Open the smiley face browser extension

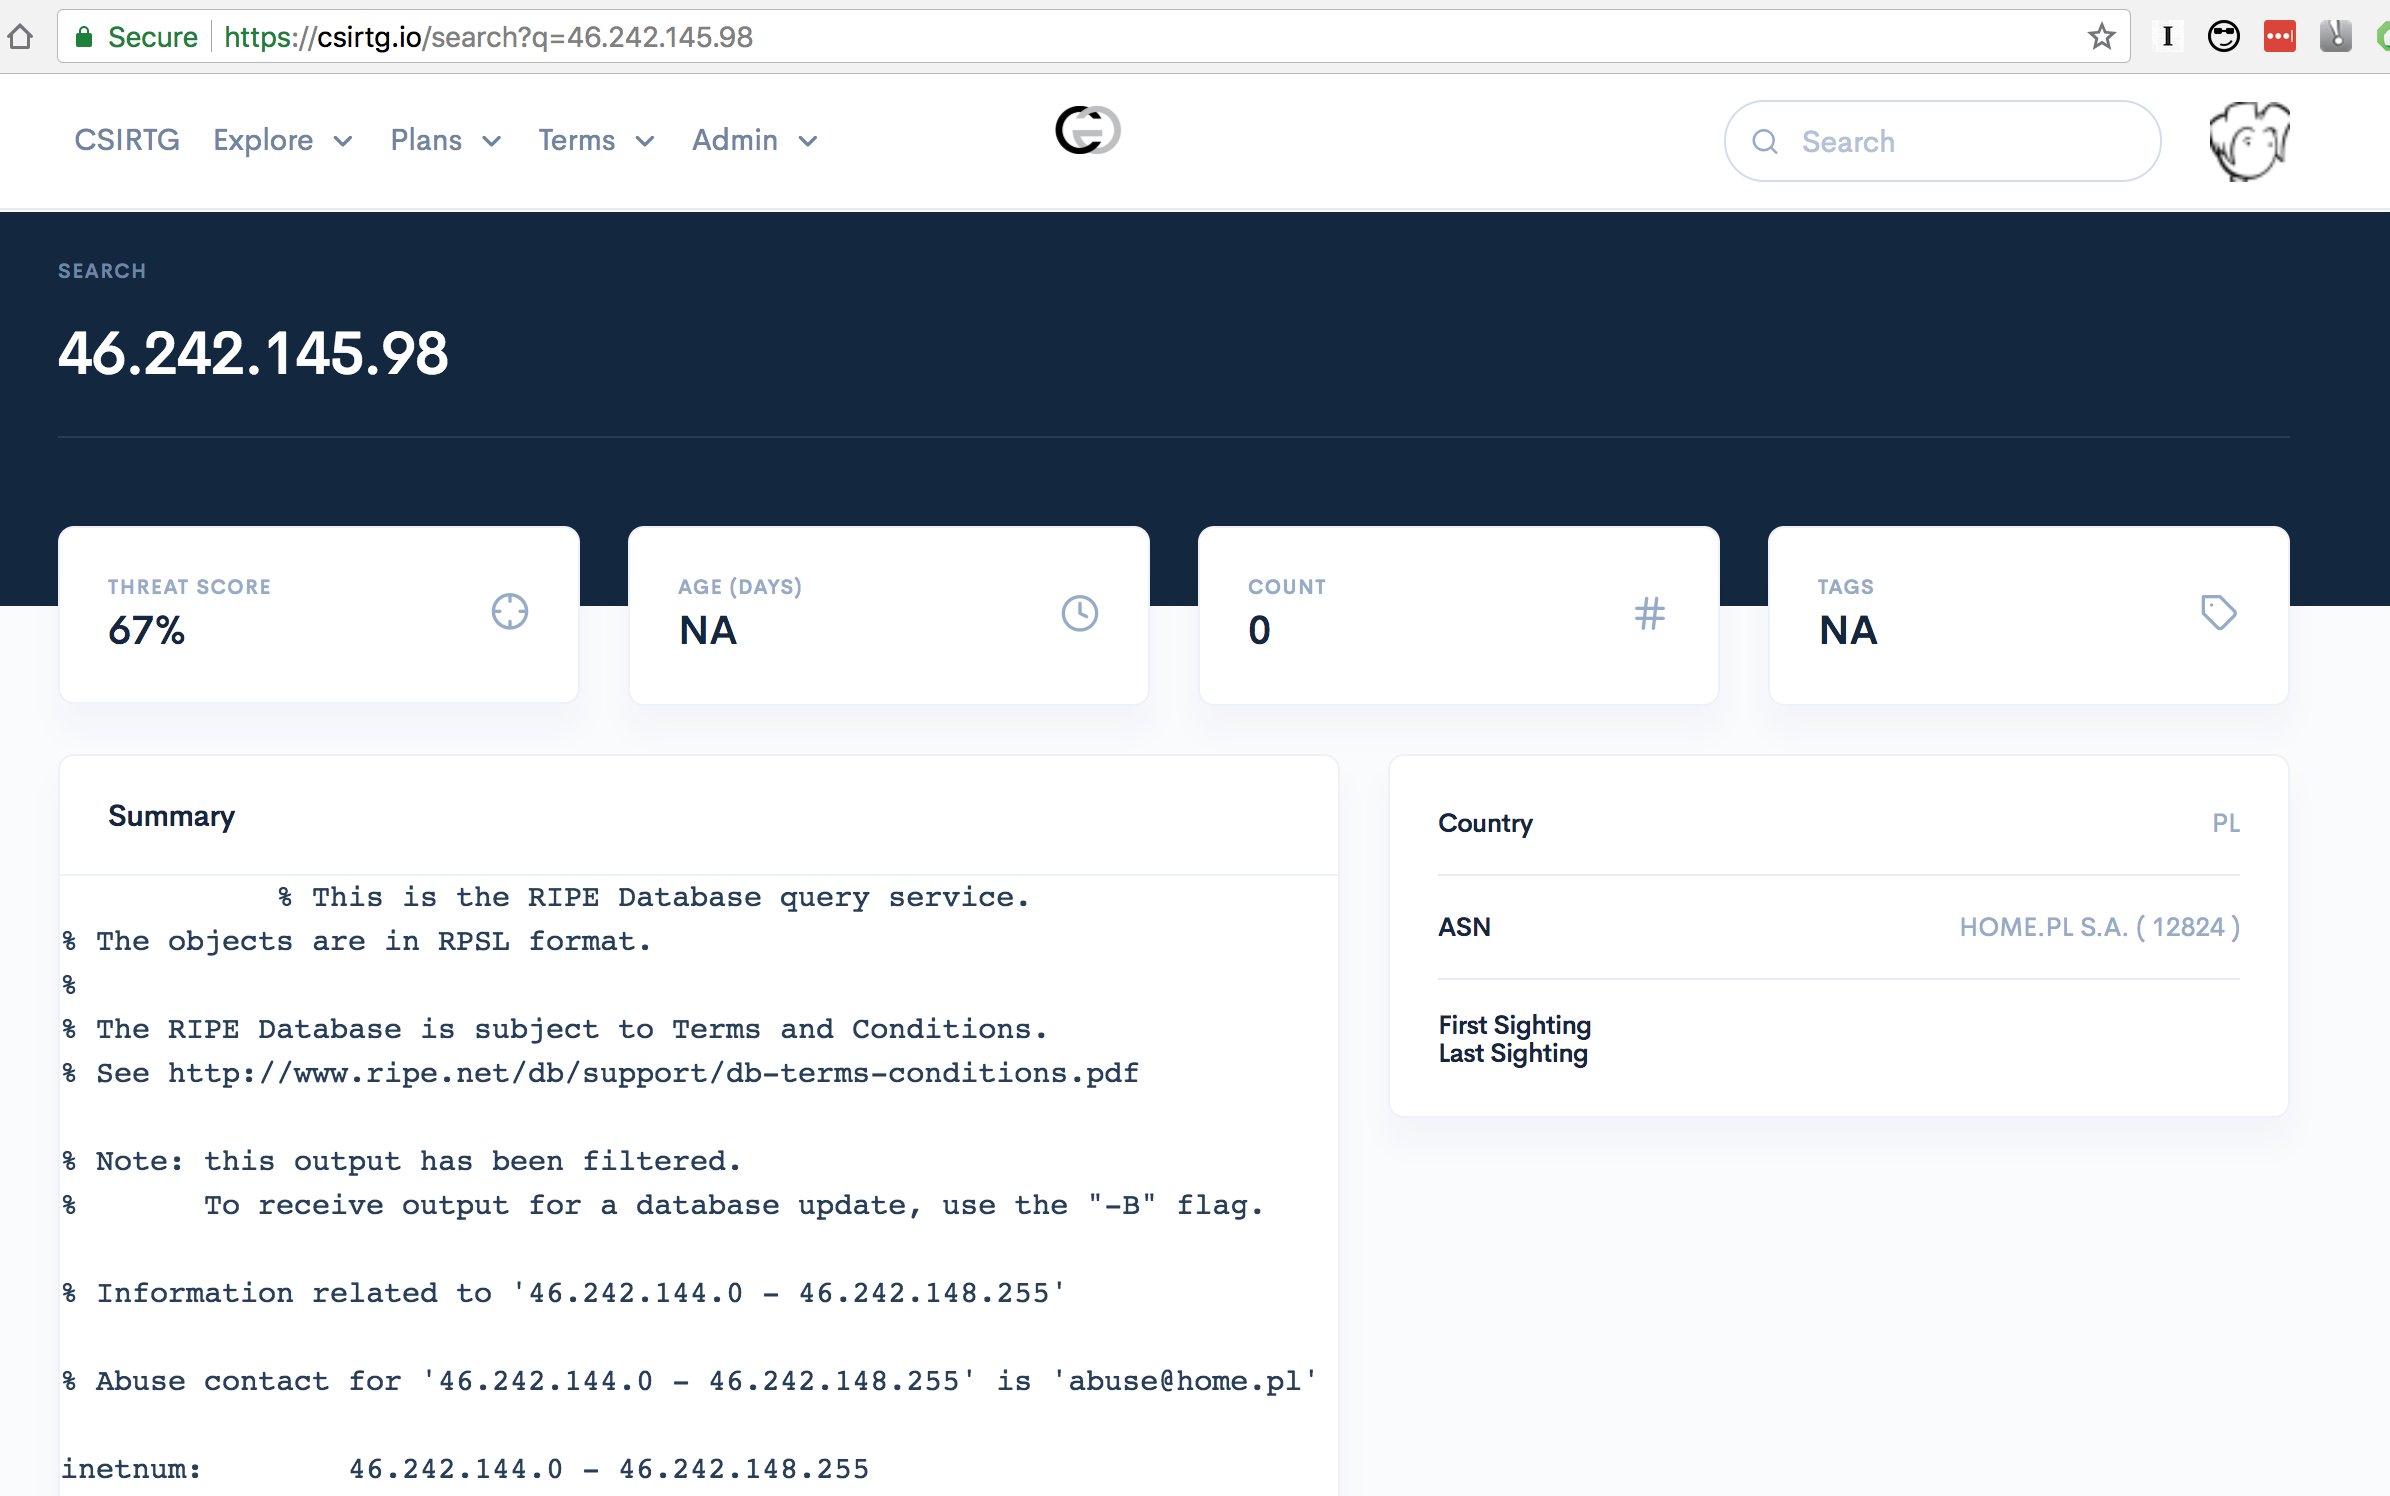click(2223, 37)
